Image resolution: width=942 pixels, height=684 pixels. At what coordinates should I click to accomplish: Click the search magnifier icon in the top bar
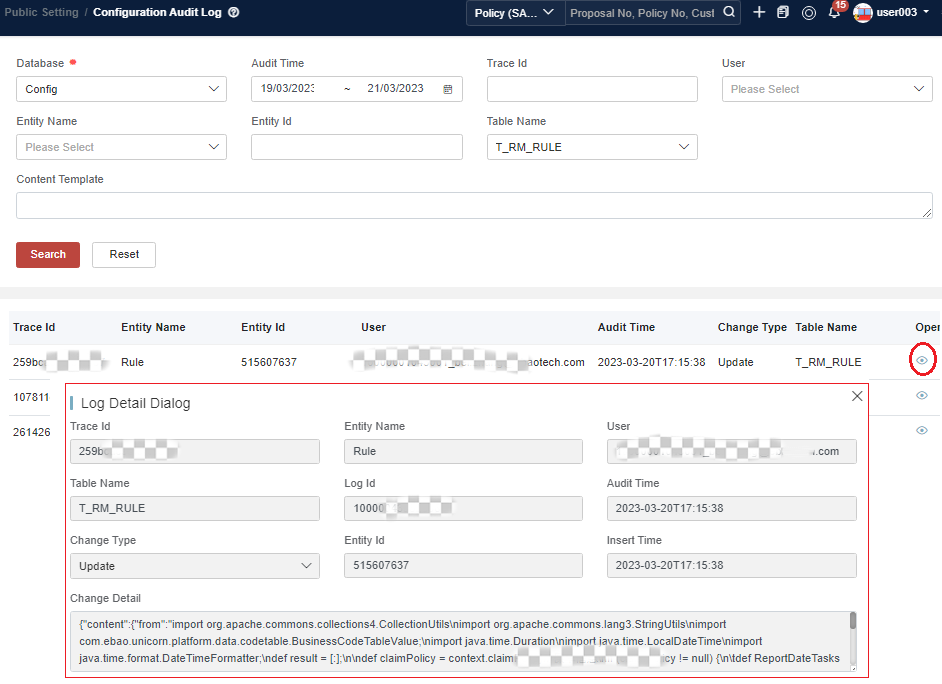[x=729, y=13]
